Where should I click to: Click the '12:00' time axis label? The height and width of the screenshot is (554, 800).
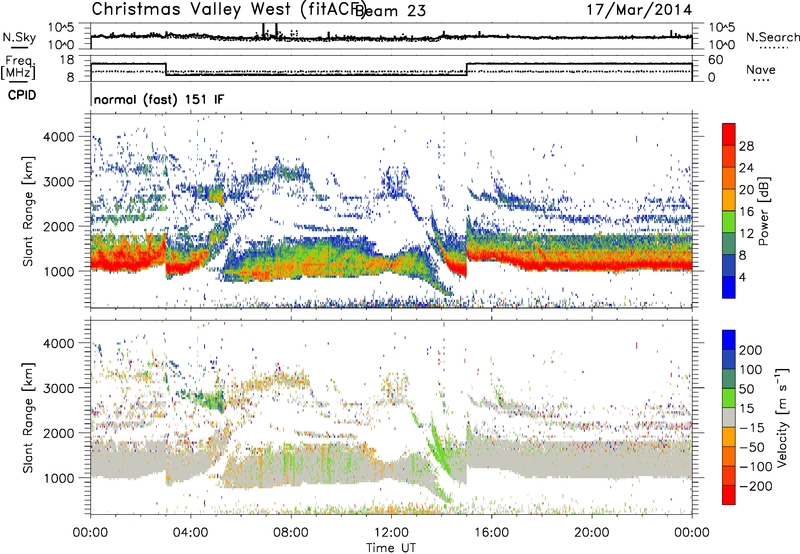[391, 533]
